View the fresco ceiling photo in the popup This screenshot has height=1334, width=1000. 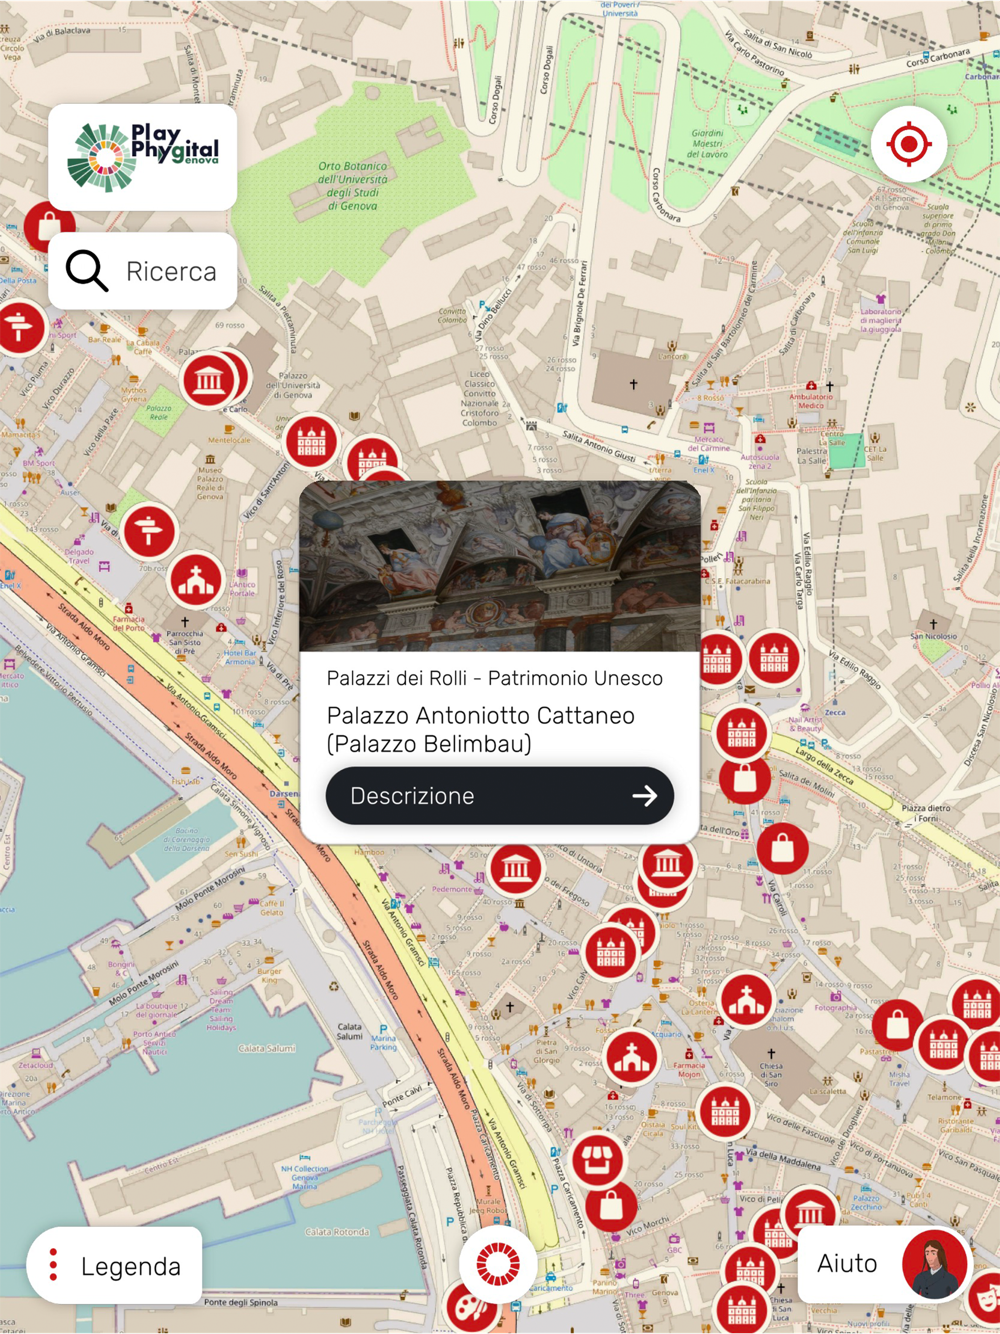(500, 566)
